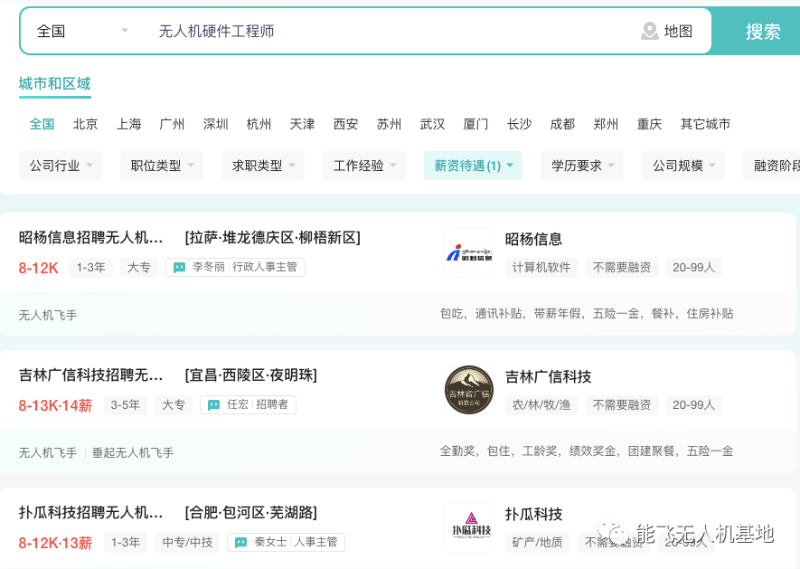
Task: Click the 农/林/牧/渔 industry tag
Action: pos(541,405)
